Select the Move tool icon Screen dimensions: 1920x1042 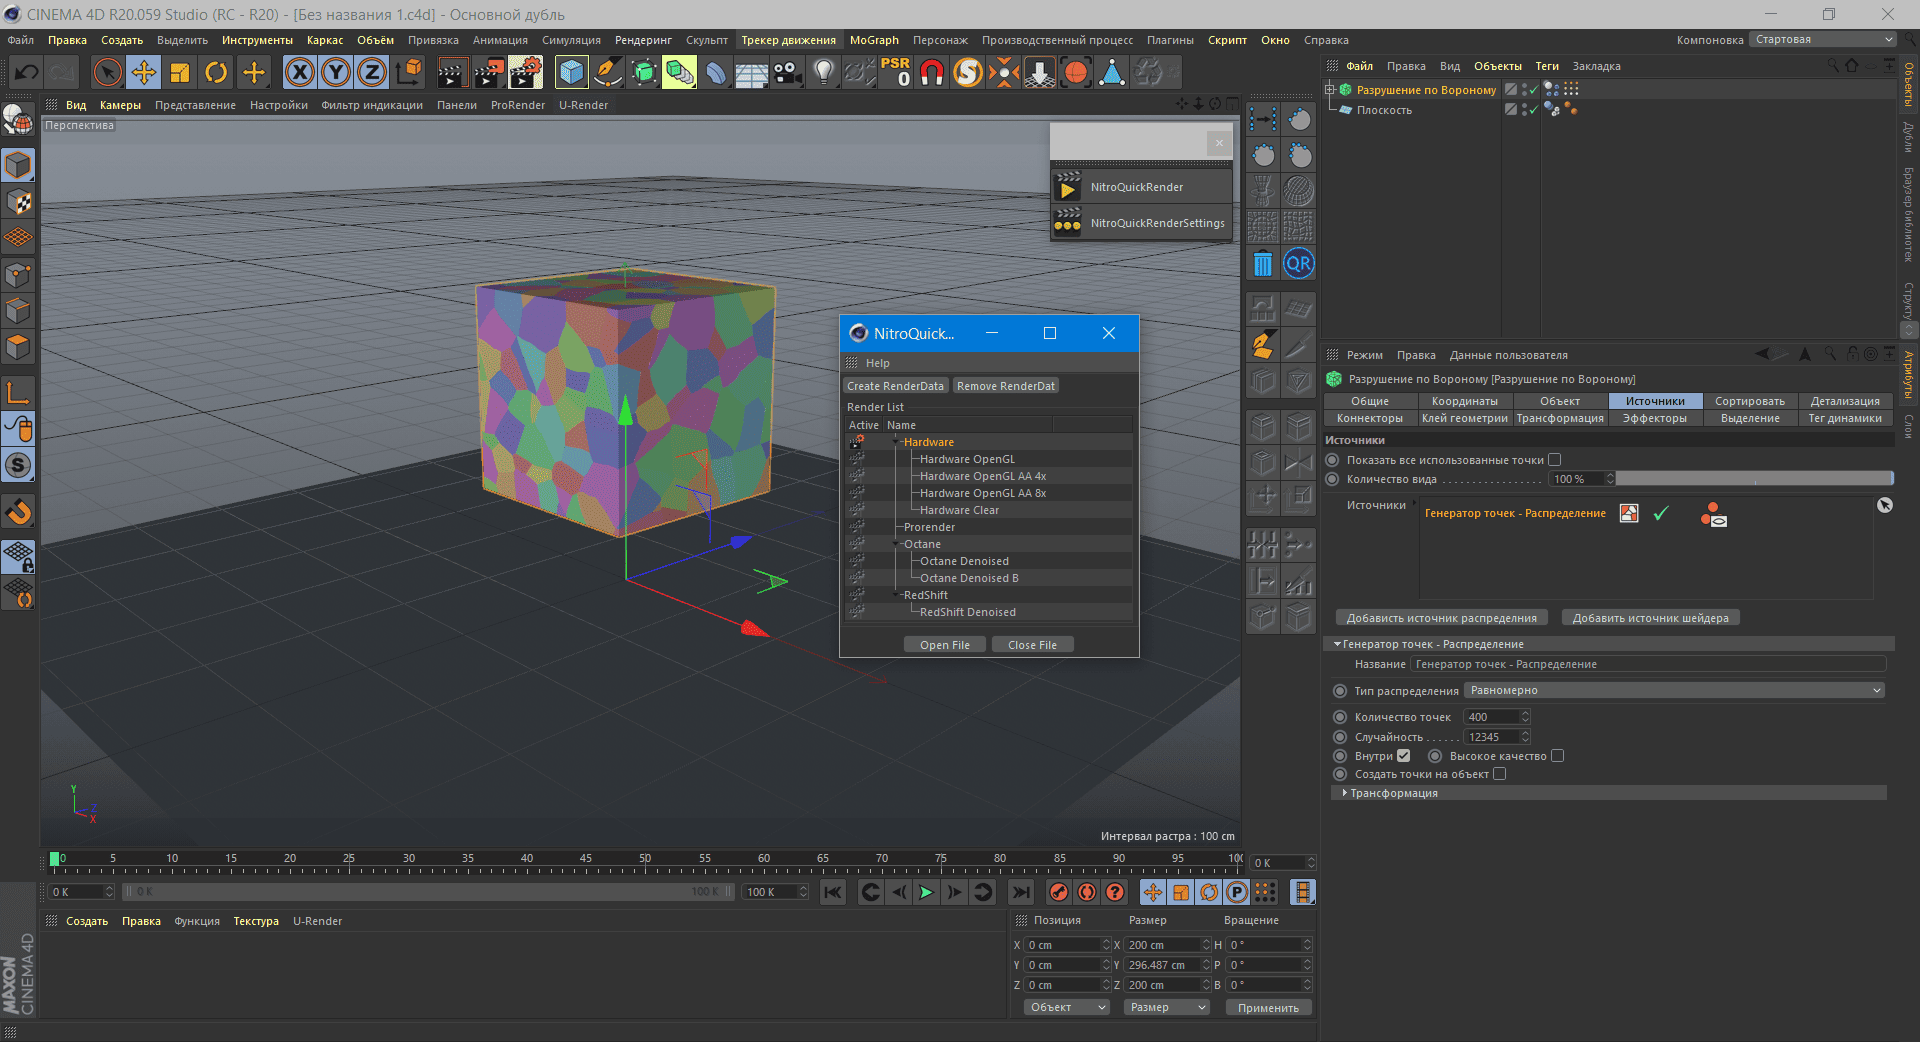[x=144, y=72]
